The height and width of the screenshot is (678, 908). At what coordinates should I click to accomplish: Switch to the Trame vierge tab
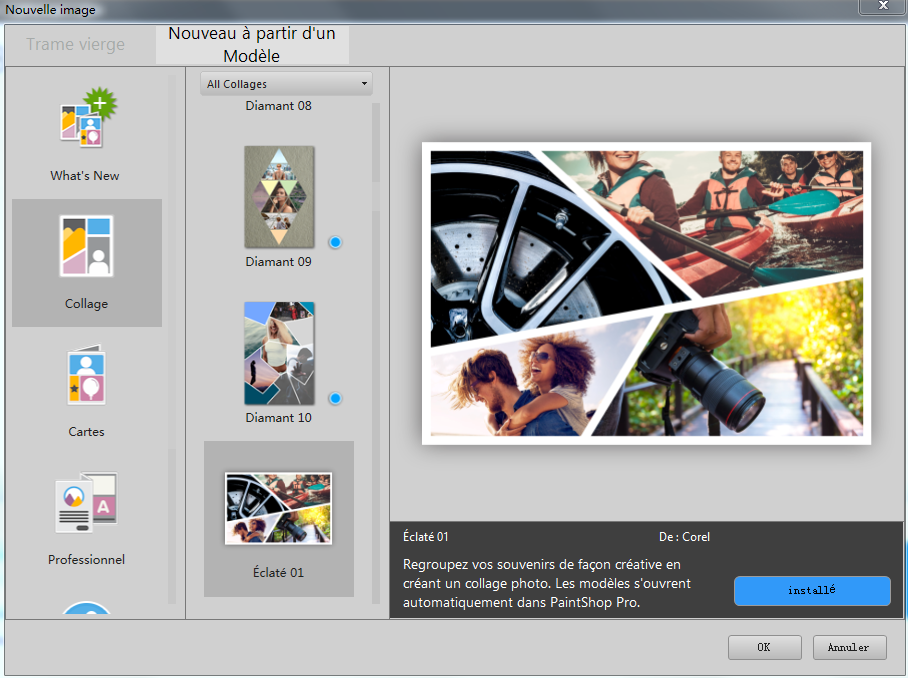click(75, 44)
